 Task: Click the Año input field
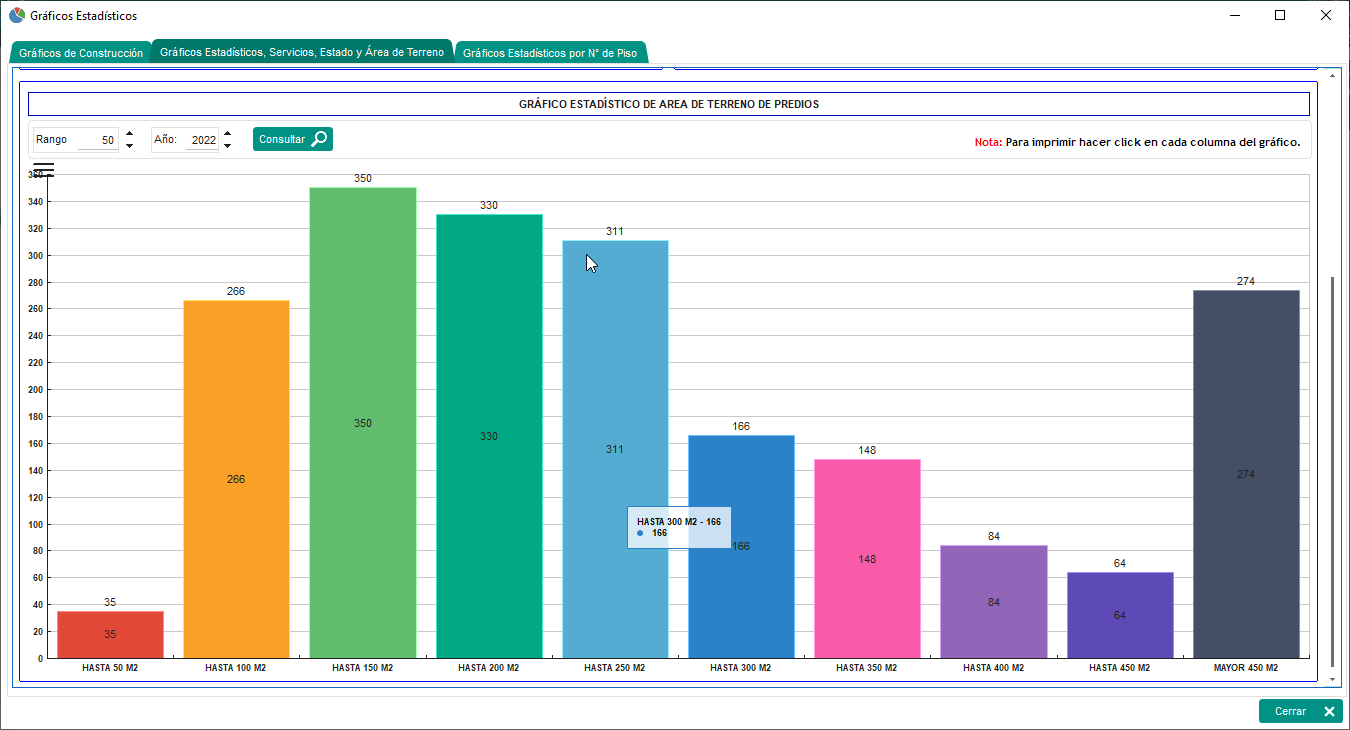202,140
